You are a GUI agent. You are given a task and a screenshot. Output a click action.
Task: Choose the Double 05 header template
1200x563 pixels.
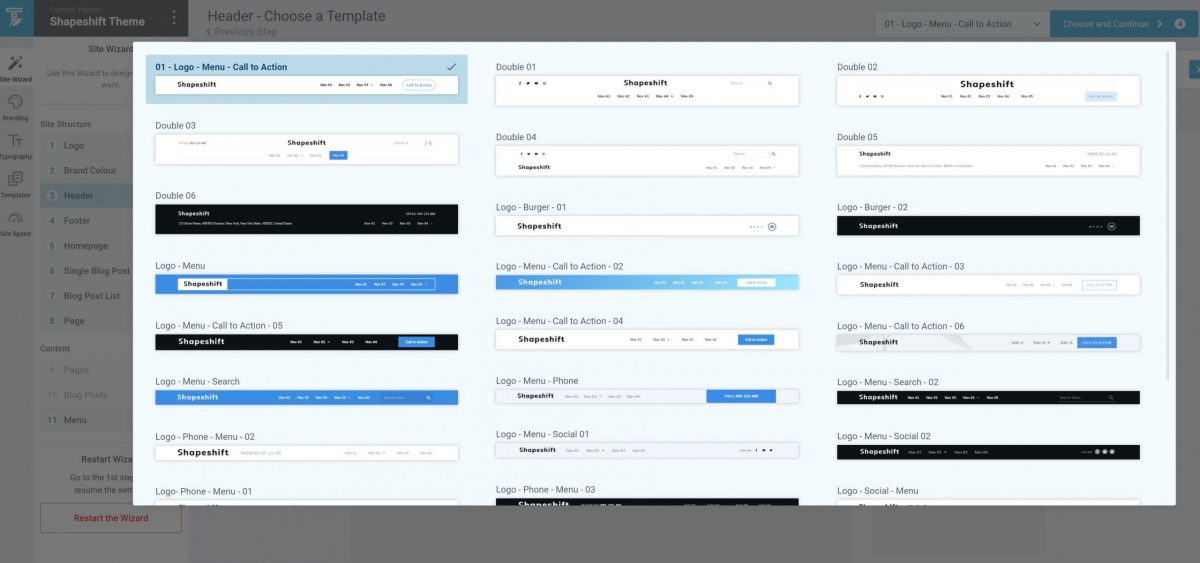(x=988, y=160)
